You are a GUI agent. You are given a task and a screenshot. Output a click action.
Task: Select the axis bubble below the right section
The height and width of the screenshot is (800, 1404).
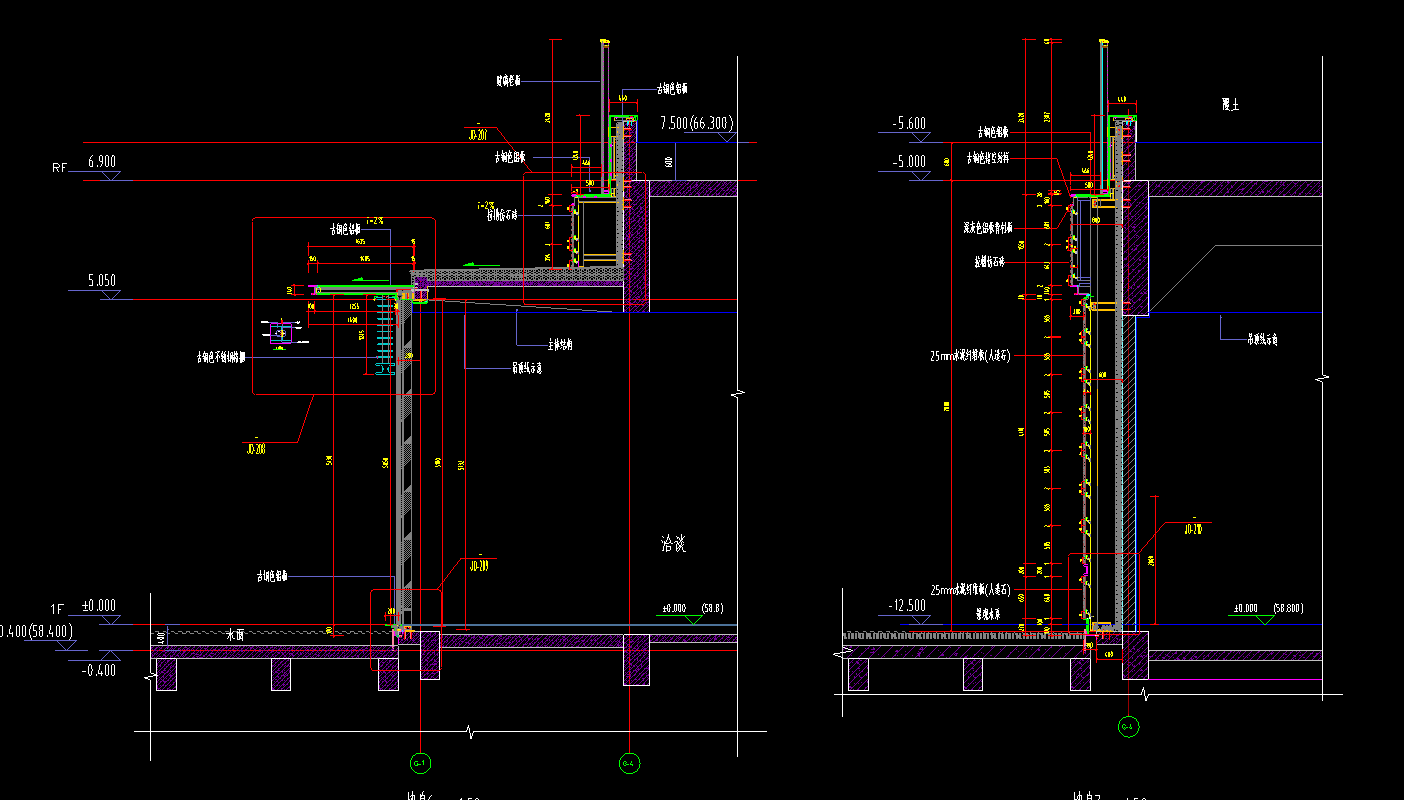[1127, 726]
